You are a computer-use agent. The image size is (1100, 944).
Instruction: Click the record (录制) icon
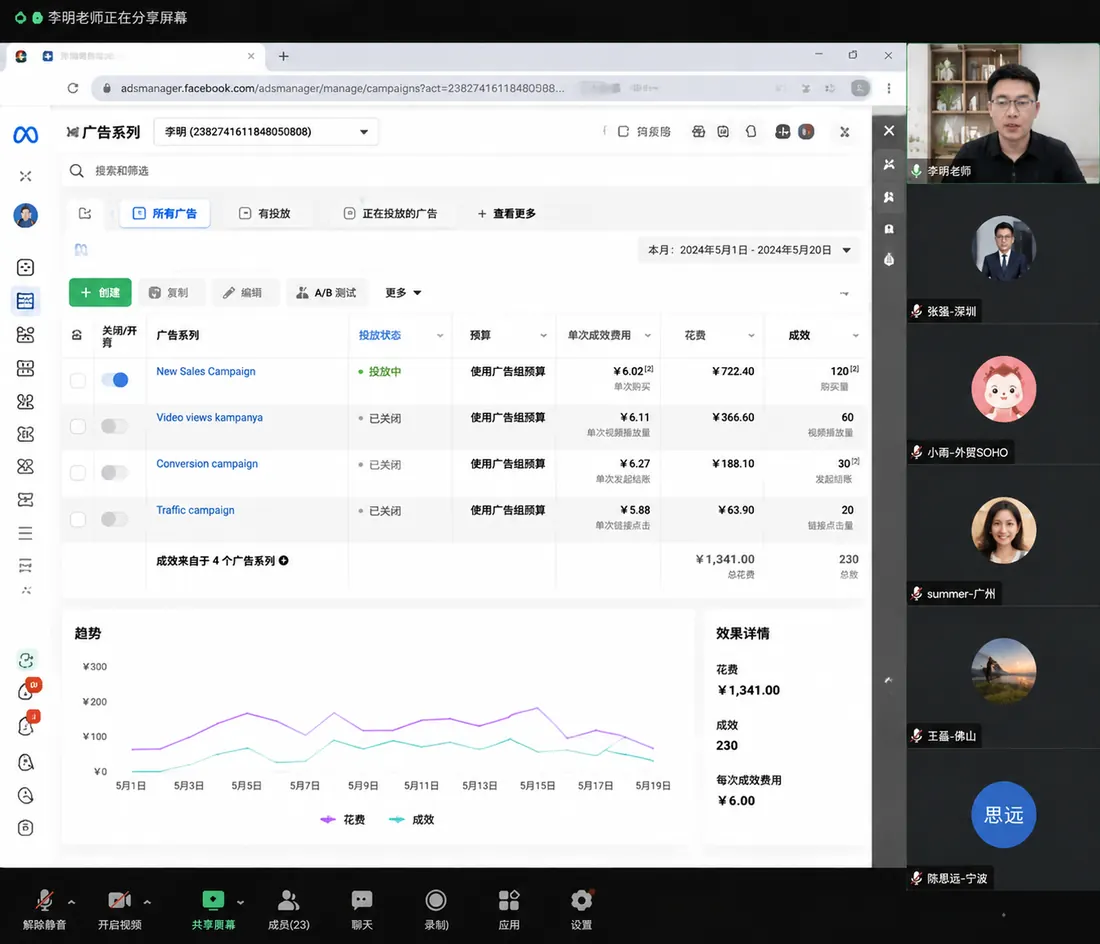coord(436,901)
